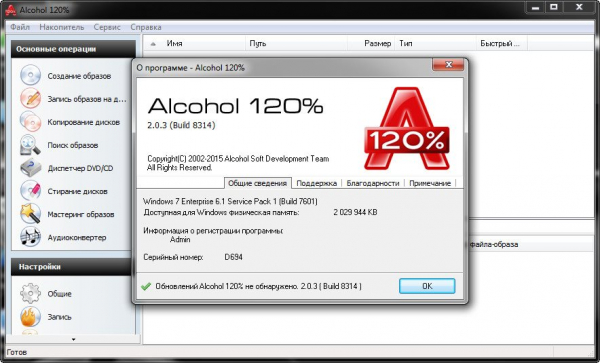Open the Диспетчер DVD/CD manager icon
Image resolution: width=600 pixels, height=363 pixels.
coord(30,168)
